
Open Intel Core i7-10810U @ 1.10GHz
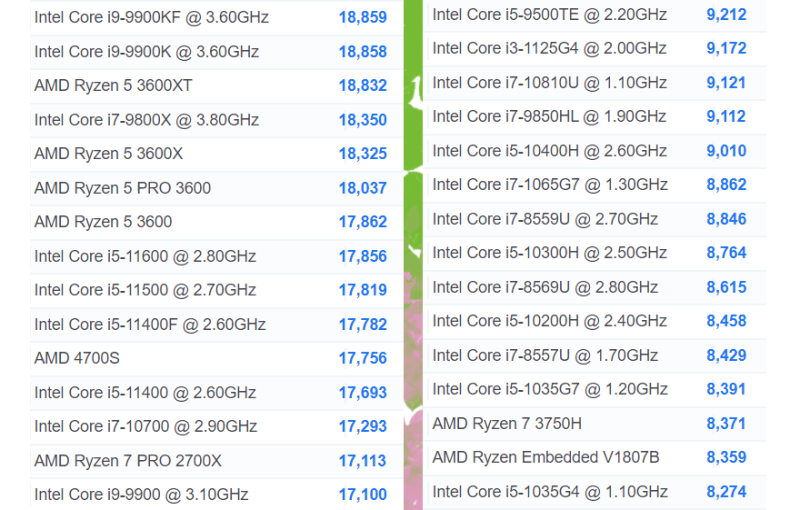click(x=549, y=83)
